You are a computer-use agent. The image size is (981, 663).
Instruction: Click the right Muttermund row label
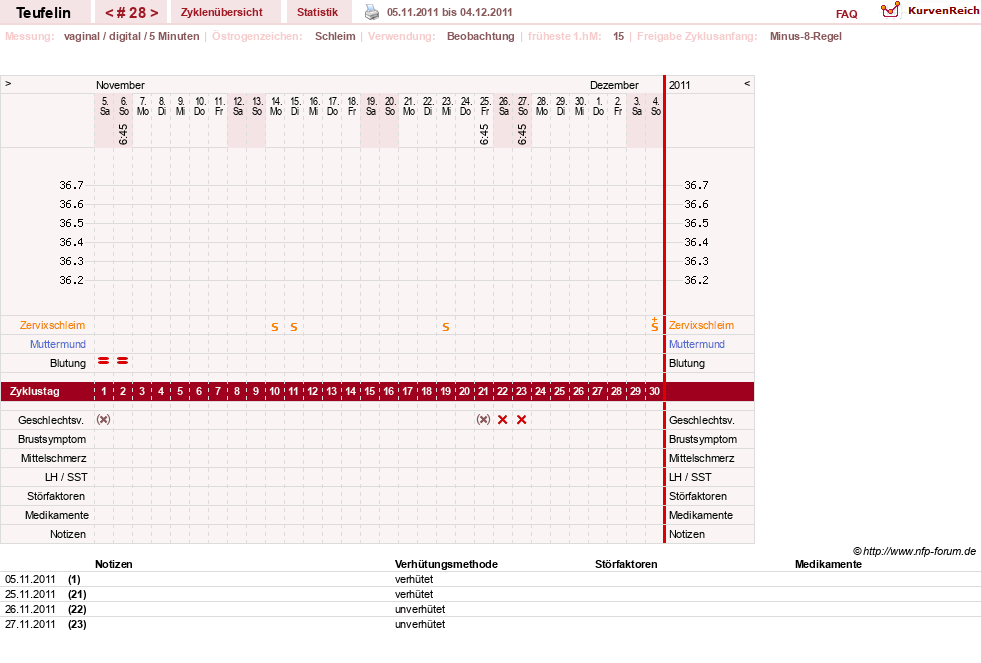click(x=697, y=344)
